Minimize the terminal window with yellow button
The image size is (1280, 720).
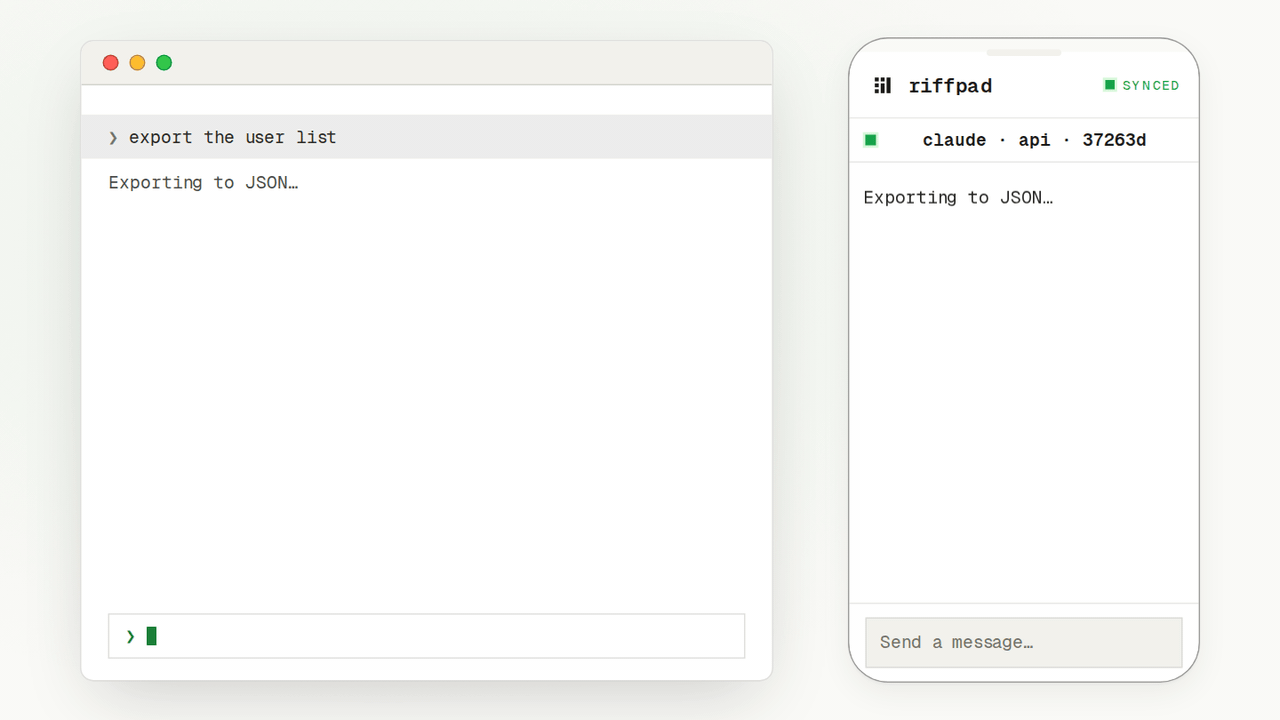pyautogui.click(x=137, y=63)
